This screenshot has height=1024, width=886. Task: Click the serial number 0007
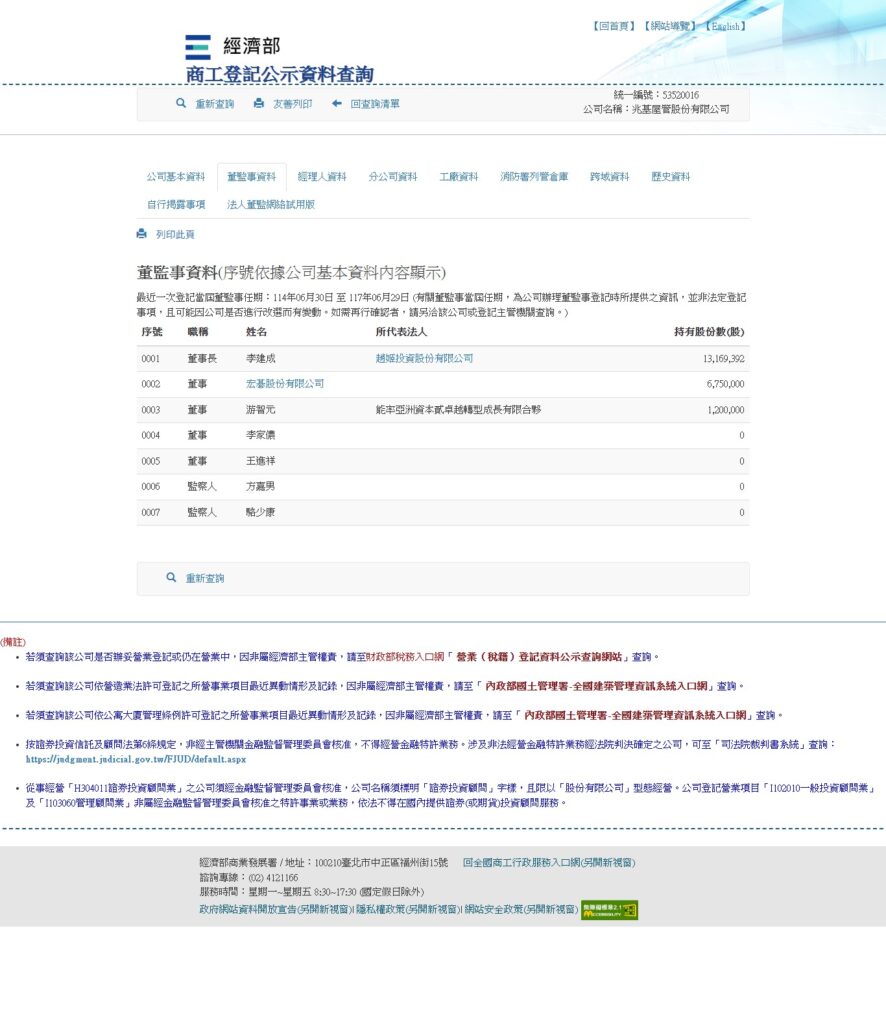click(x=151, y=512)
